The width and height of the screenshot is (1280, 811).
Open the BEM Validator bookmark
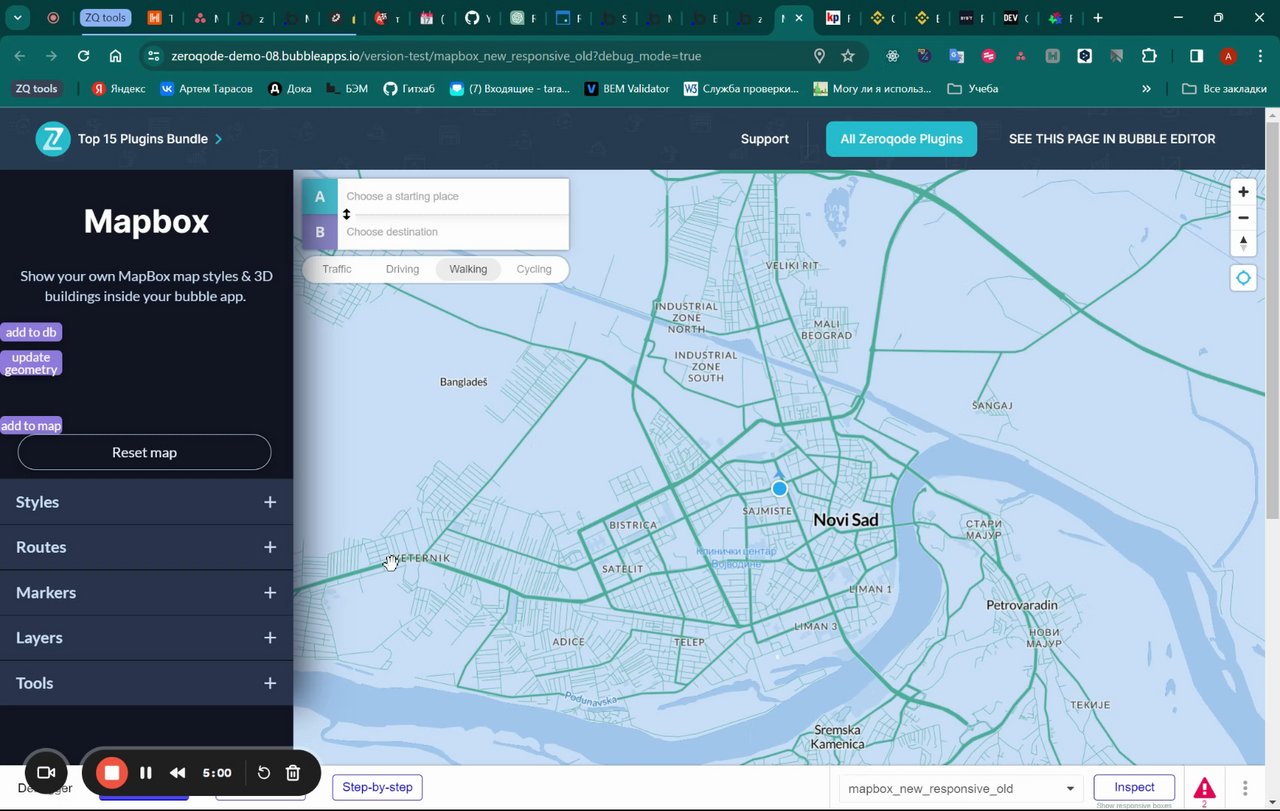[x=627, y=89]
